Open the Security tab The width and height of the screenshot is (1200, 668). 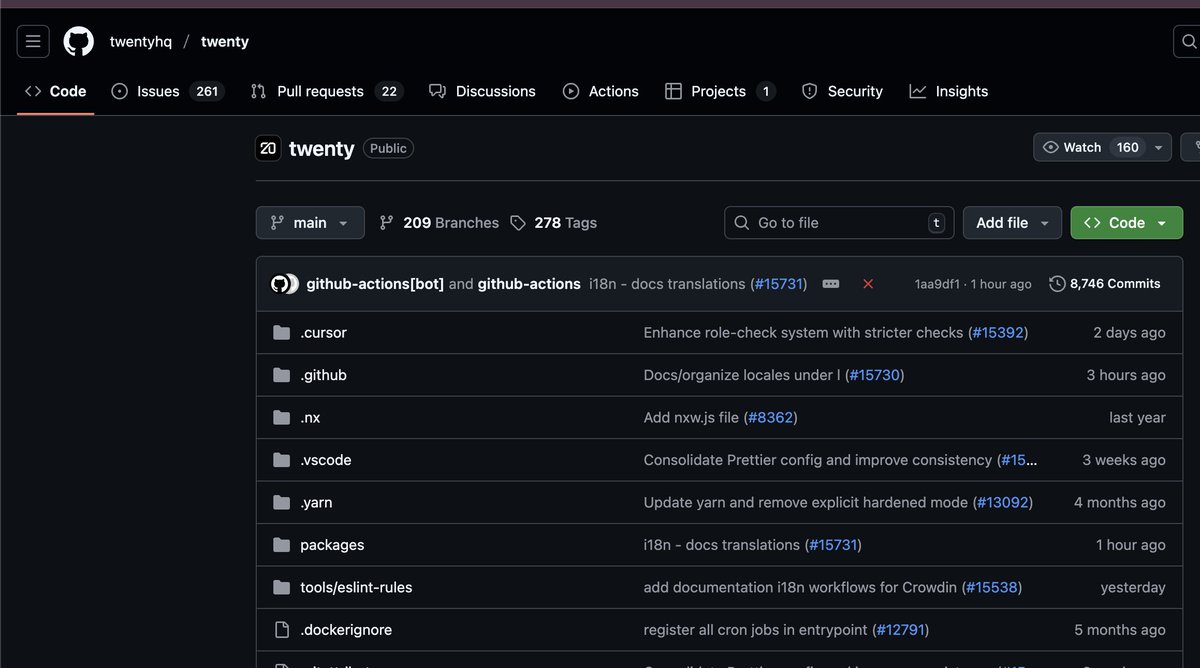(842, 91)
